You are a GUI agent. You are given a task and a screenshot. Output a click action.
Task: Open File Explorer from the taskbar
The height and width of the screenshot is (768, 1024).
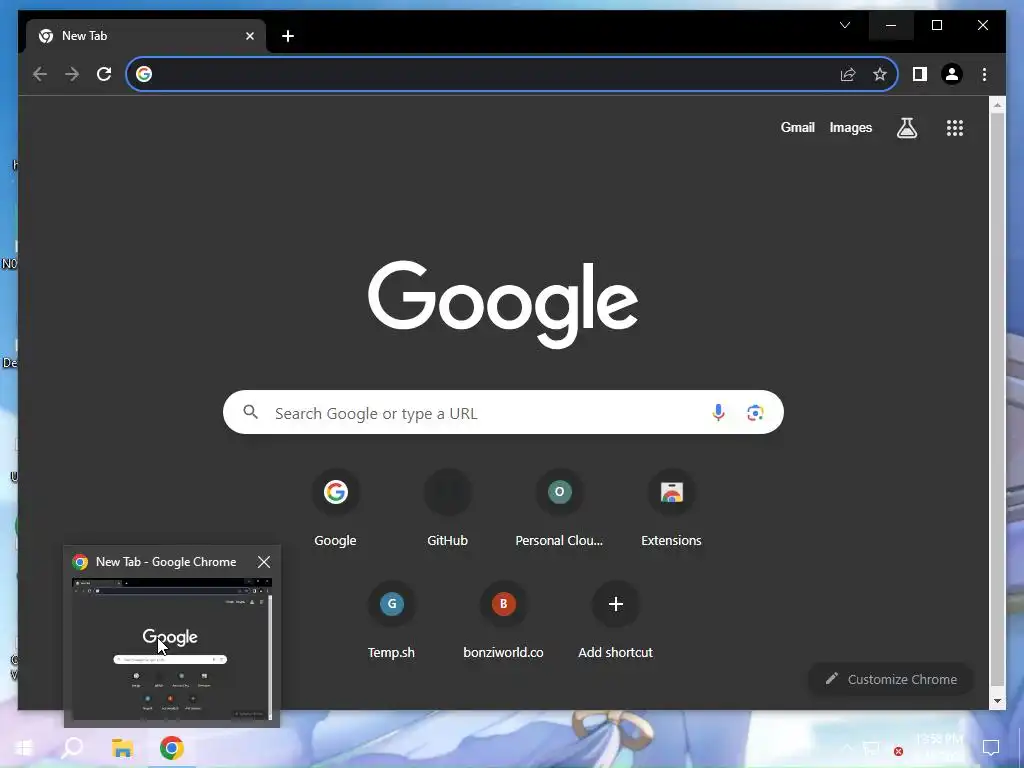point(122,748)
